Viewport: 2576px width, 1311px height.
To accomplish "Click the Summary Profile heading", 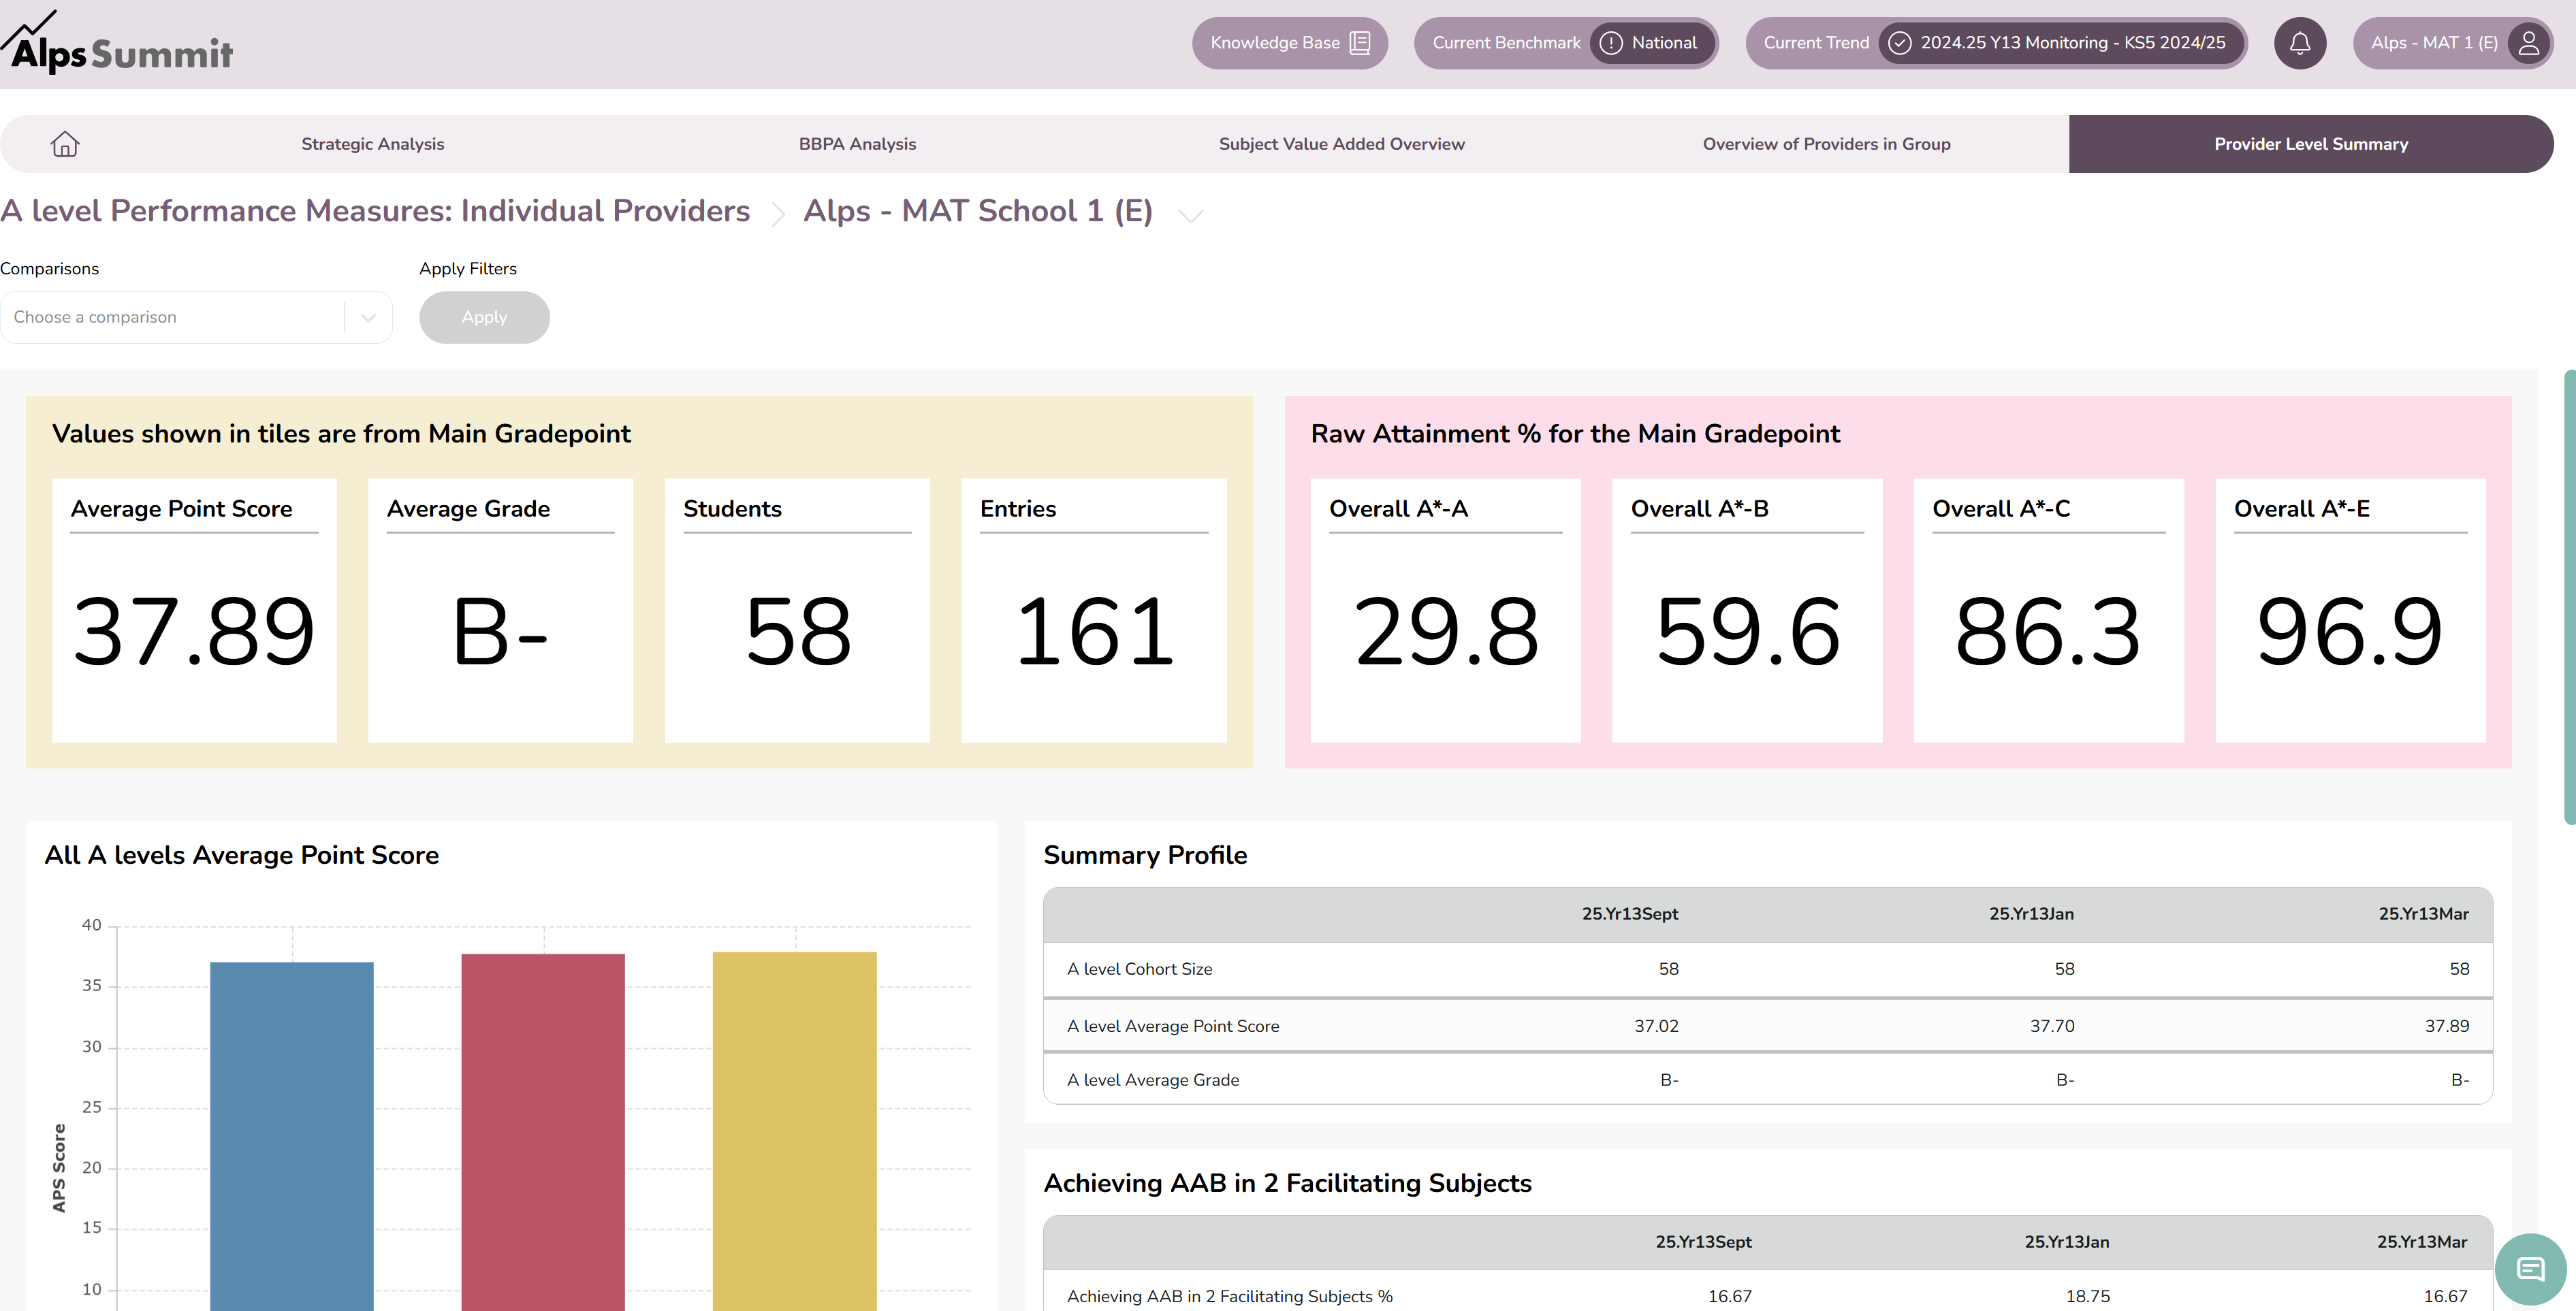I will pyautogui.click(x=1145, y=855).
